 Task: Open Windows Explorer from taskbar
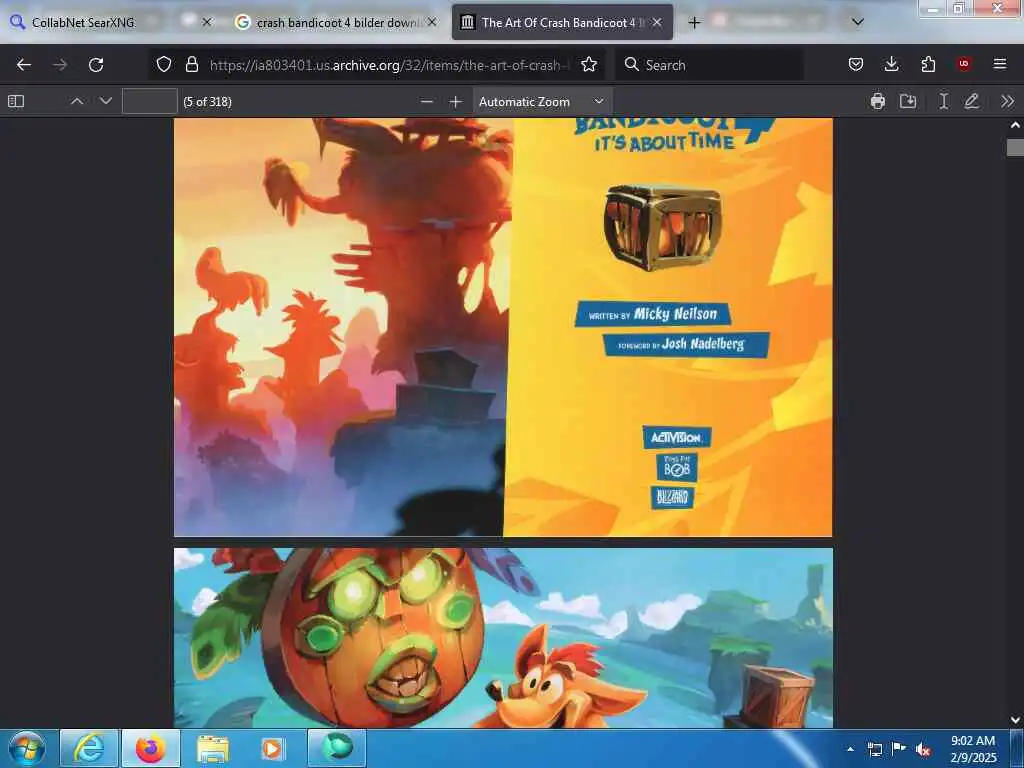point(213,748)
